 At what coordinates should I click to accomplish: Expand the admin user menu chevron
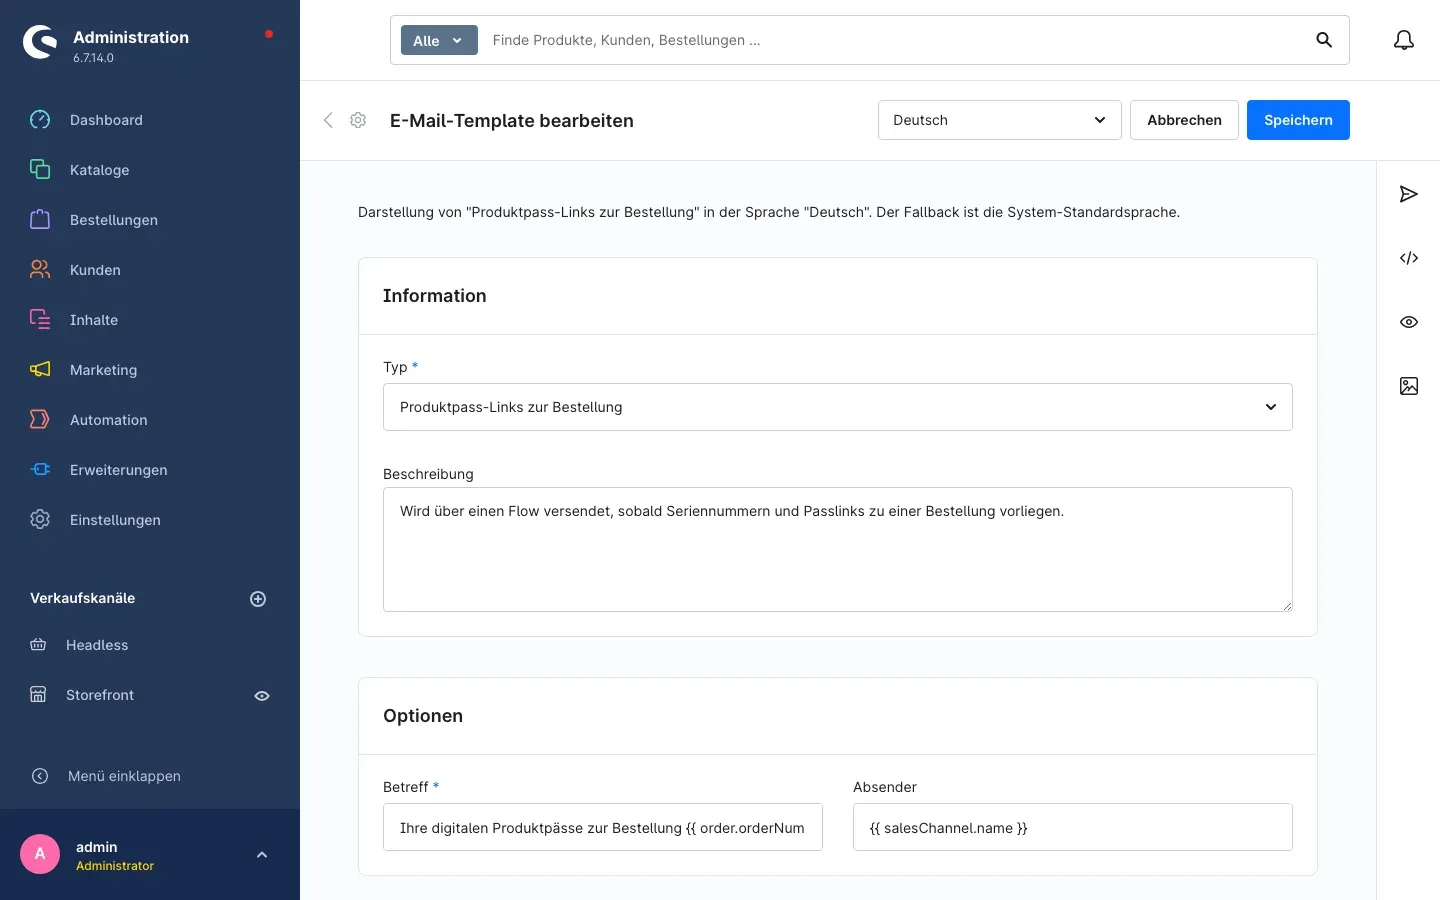pos(262,855)
